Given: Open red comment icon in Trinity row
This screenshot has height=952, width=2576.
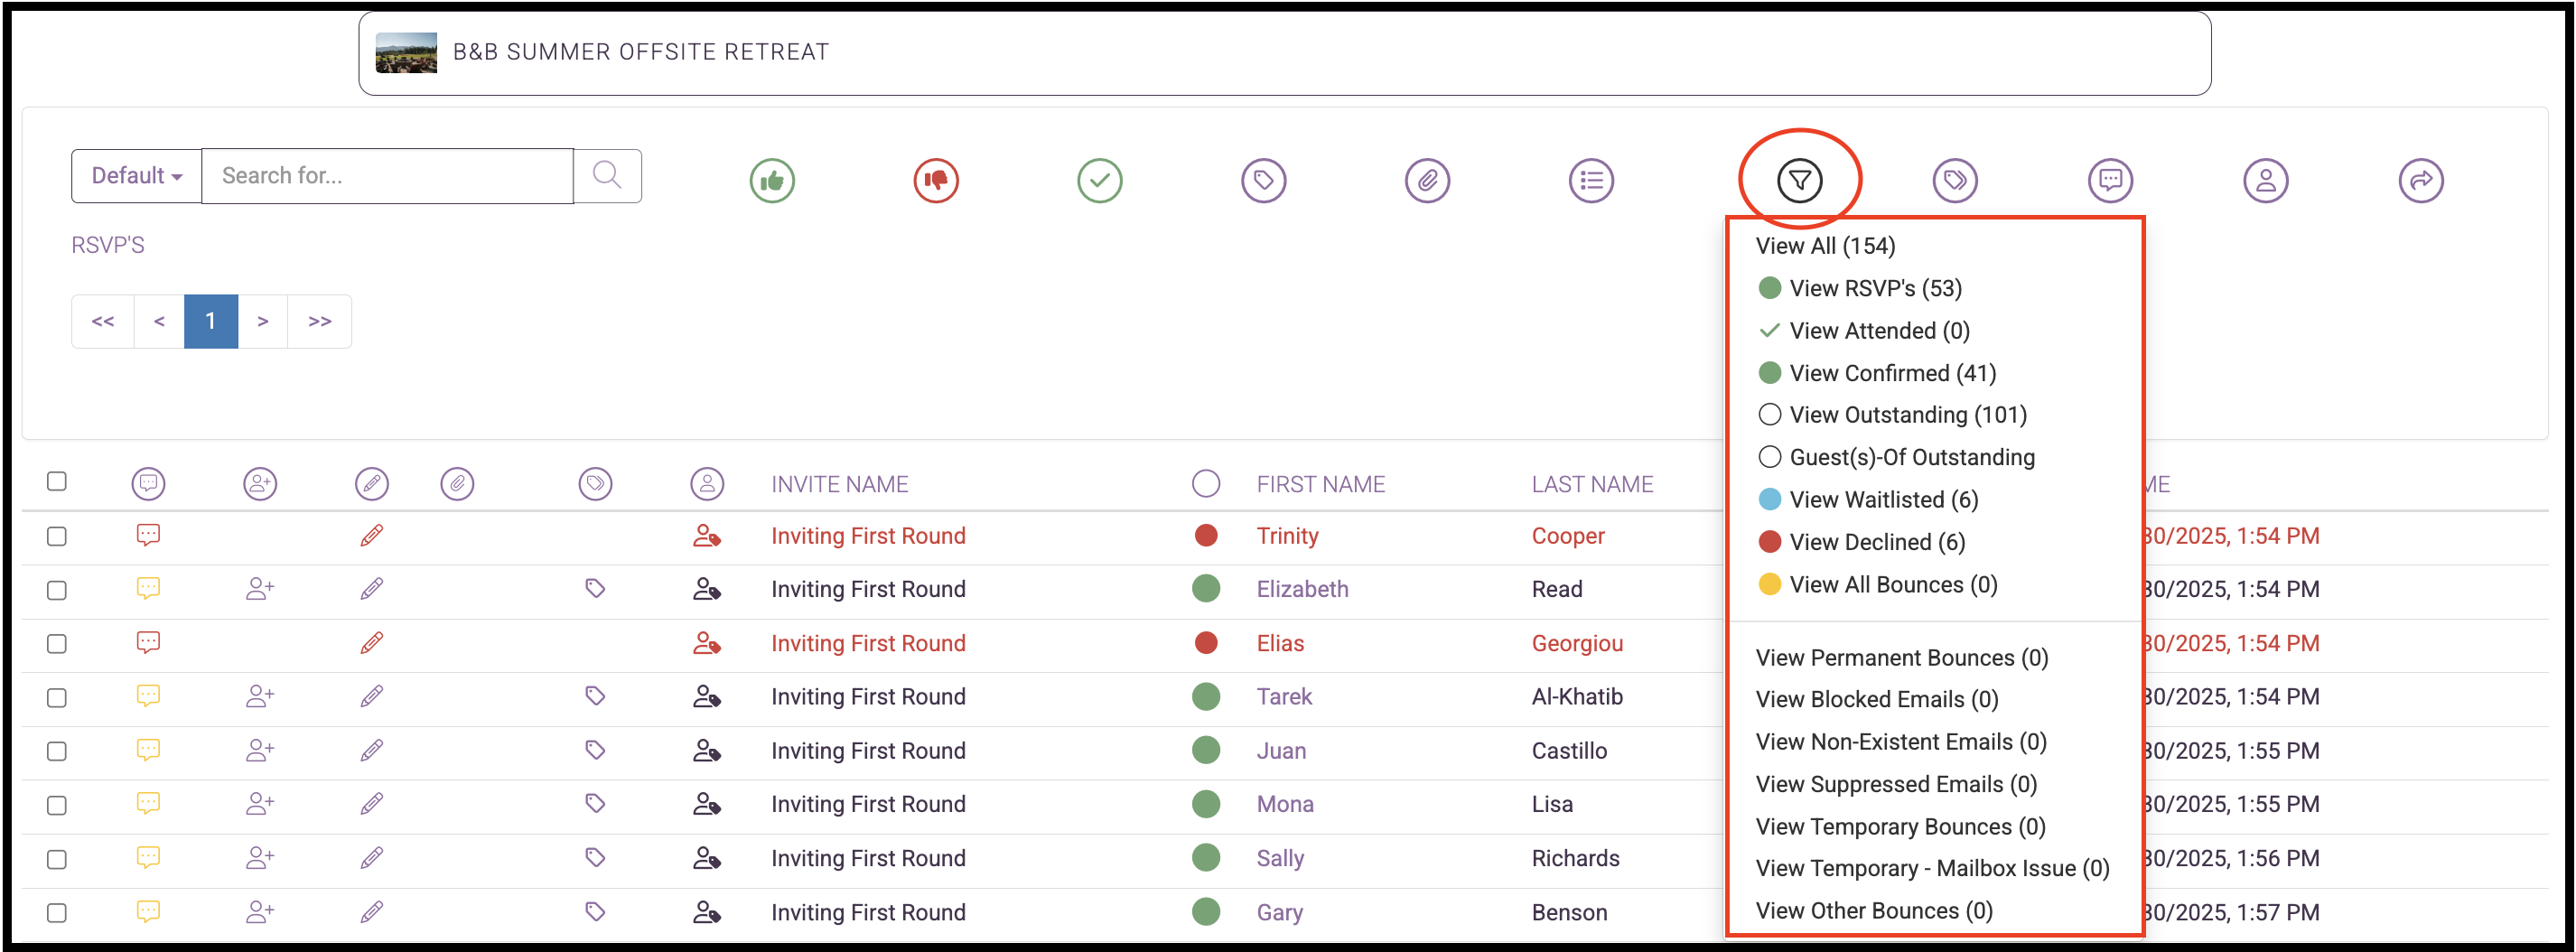Looking at the screenshot, I should point(148,535).
